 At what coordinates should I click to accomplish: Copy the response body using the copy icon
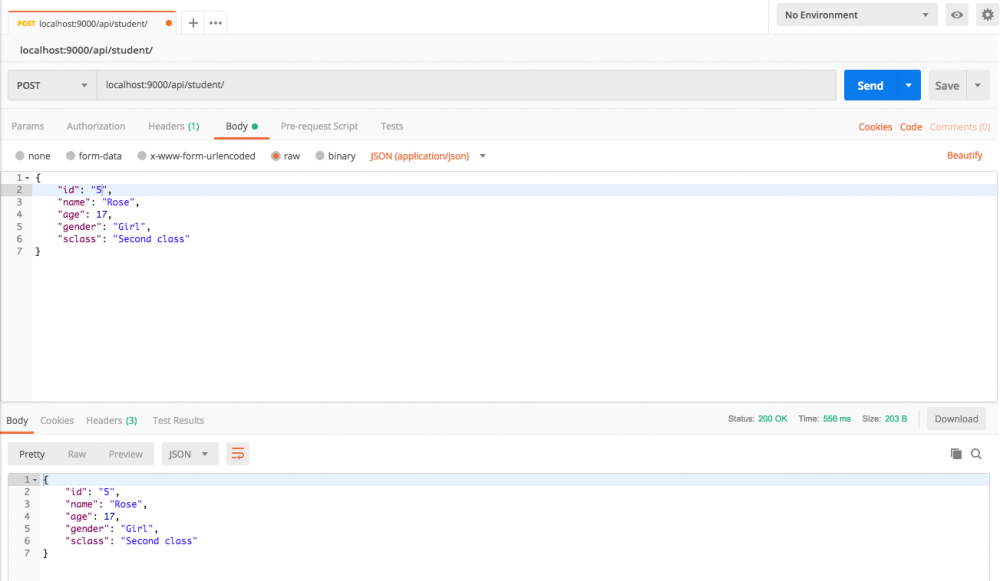[957, 453]
